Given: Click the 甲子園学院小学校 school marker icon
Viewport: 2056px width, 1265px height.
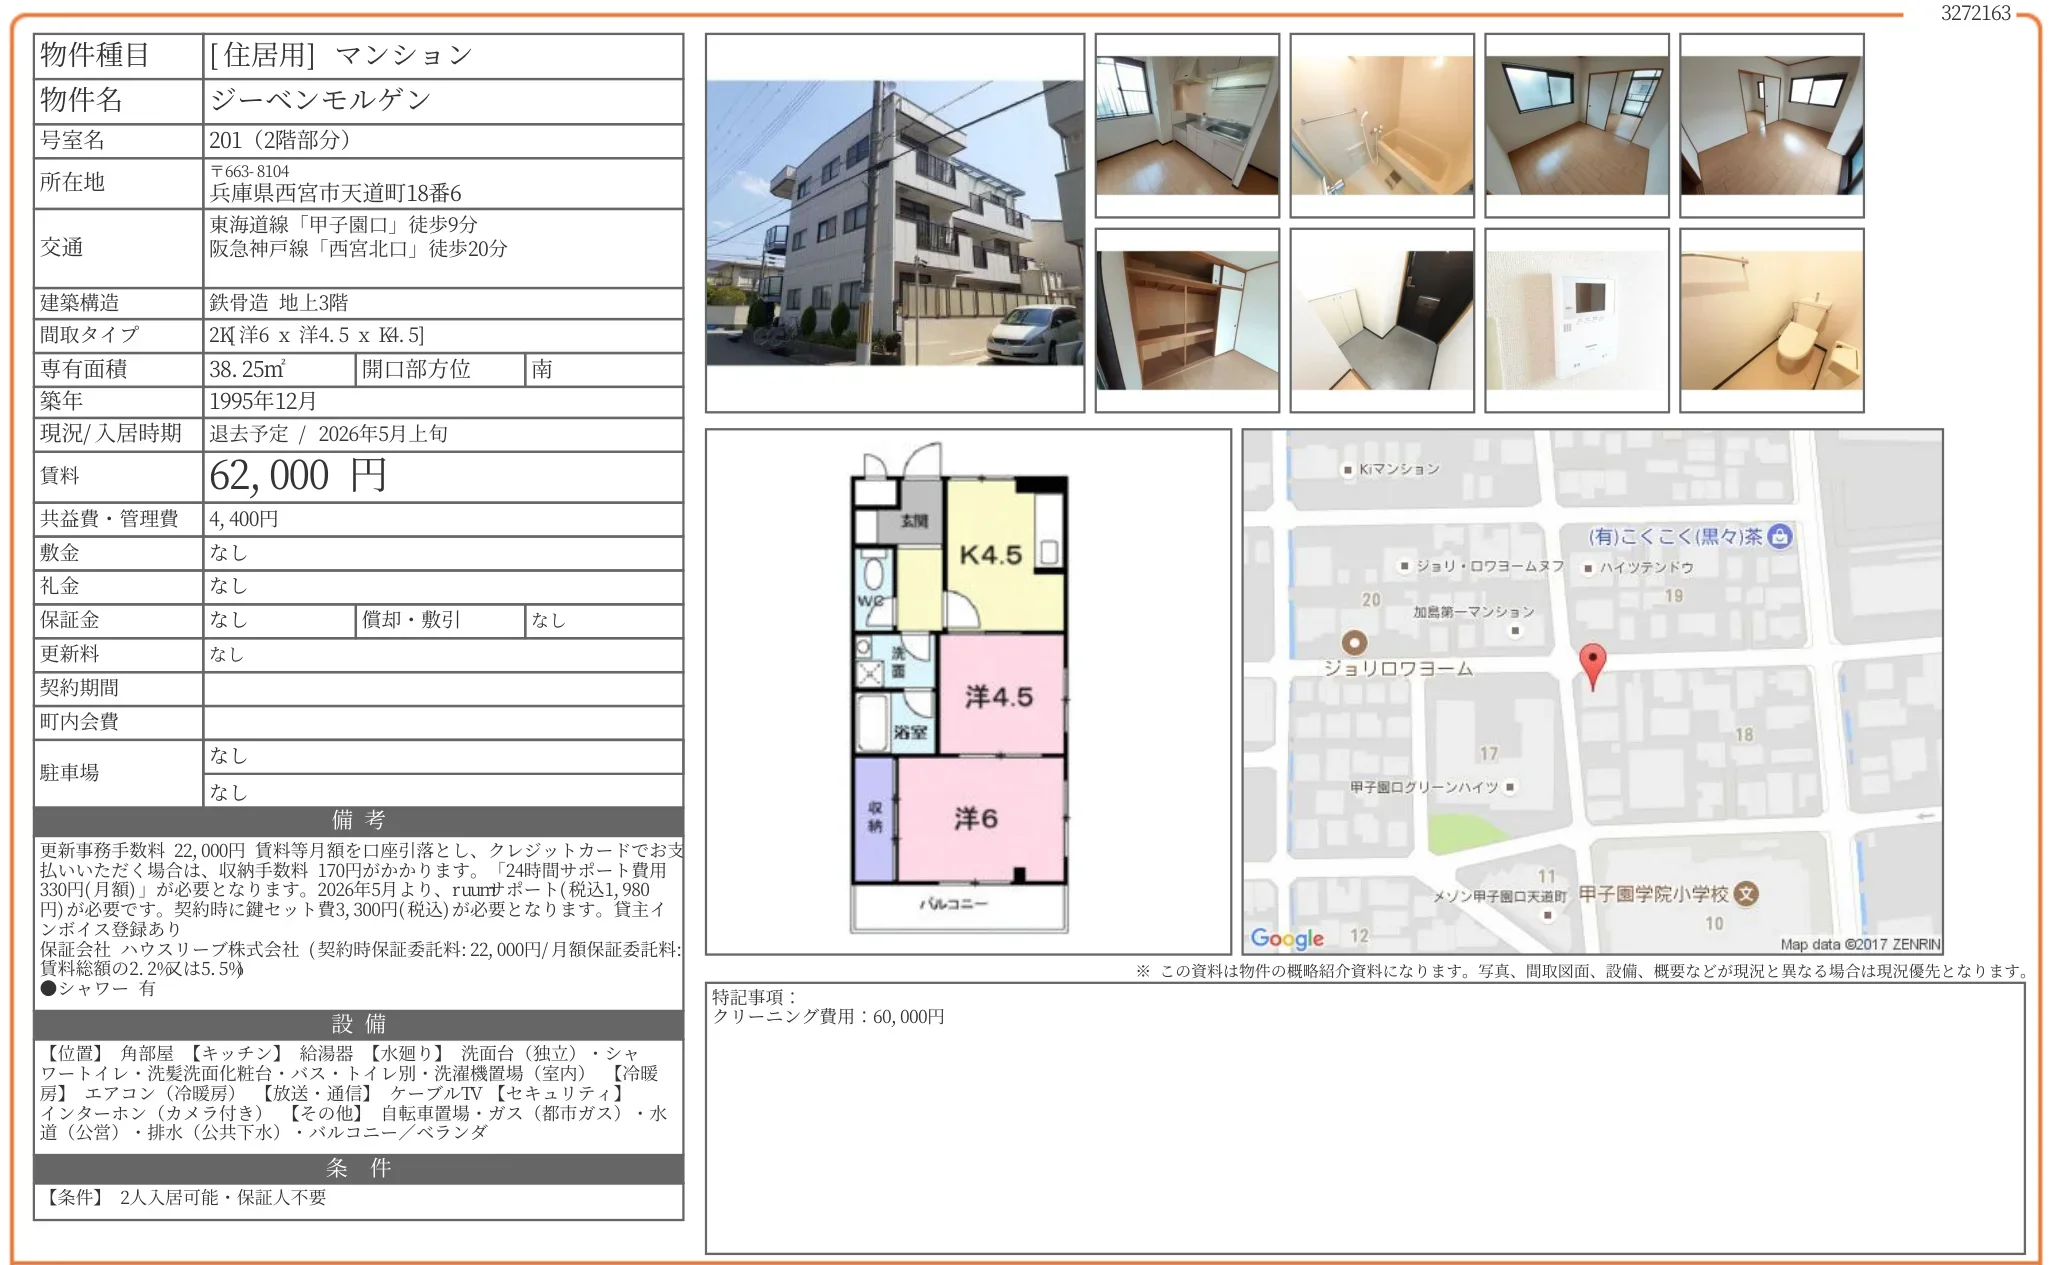Looking at the screenshot, I should pyautogui.click(x=1746, y=893).
